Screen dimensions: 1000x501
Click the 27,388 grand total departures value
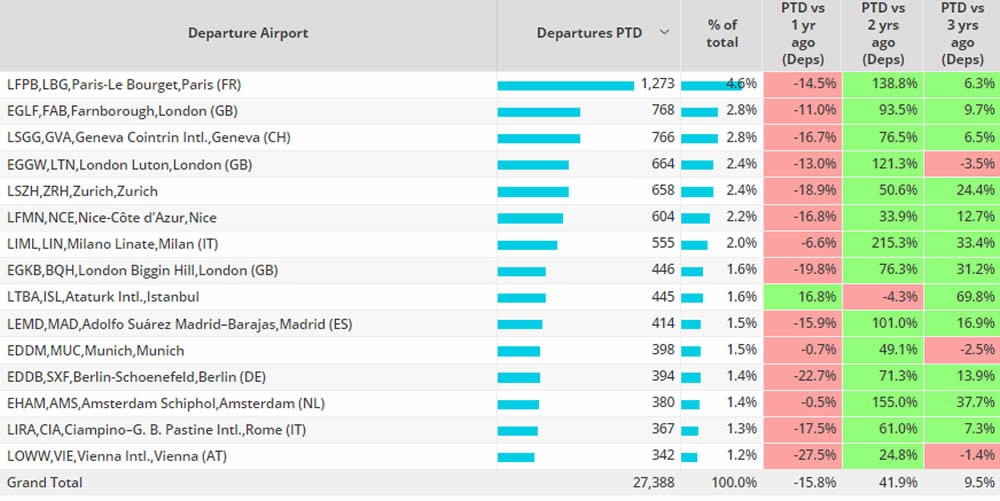[x=654, y=483]
